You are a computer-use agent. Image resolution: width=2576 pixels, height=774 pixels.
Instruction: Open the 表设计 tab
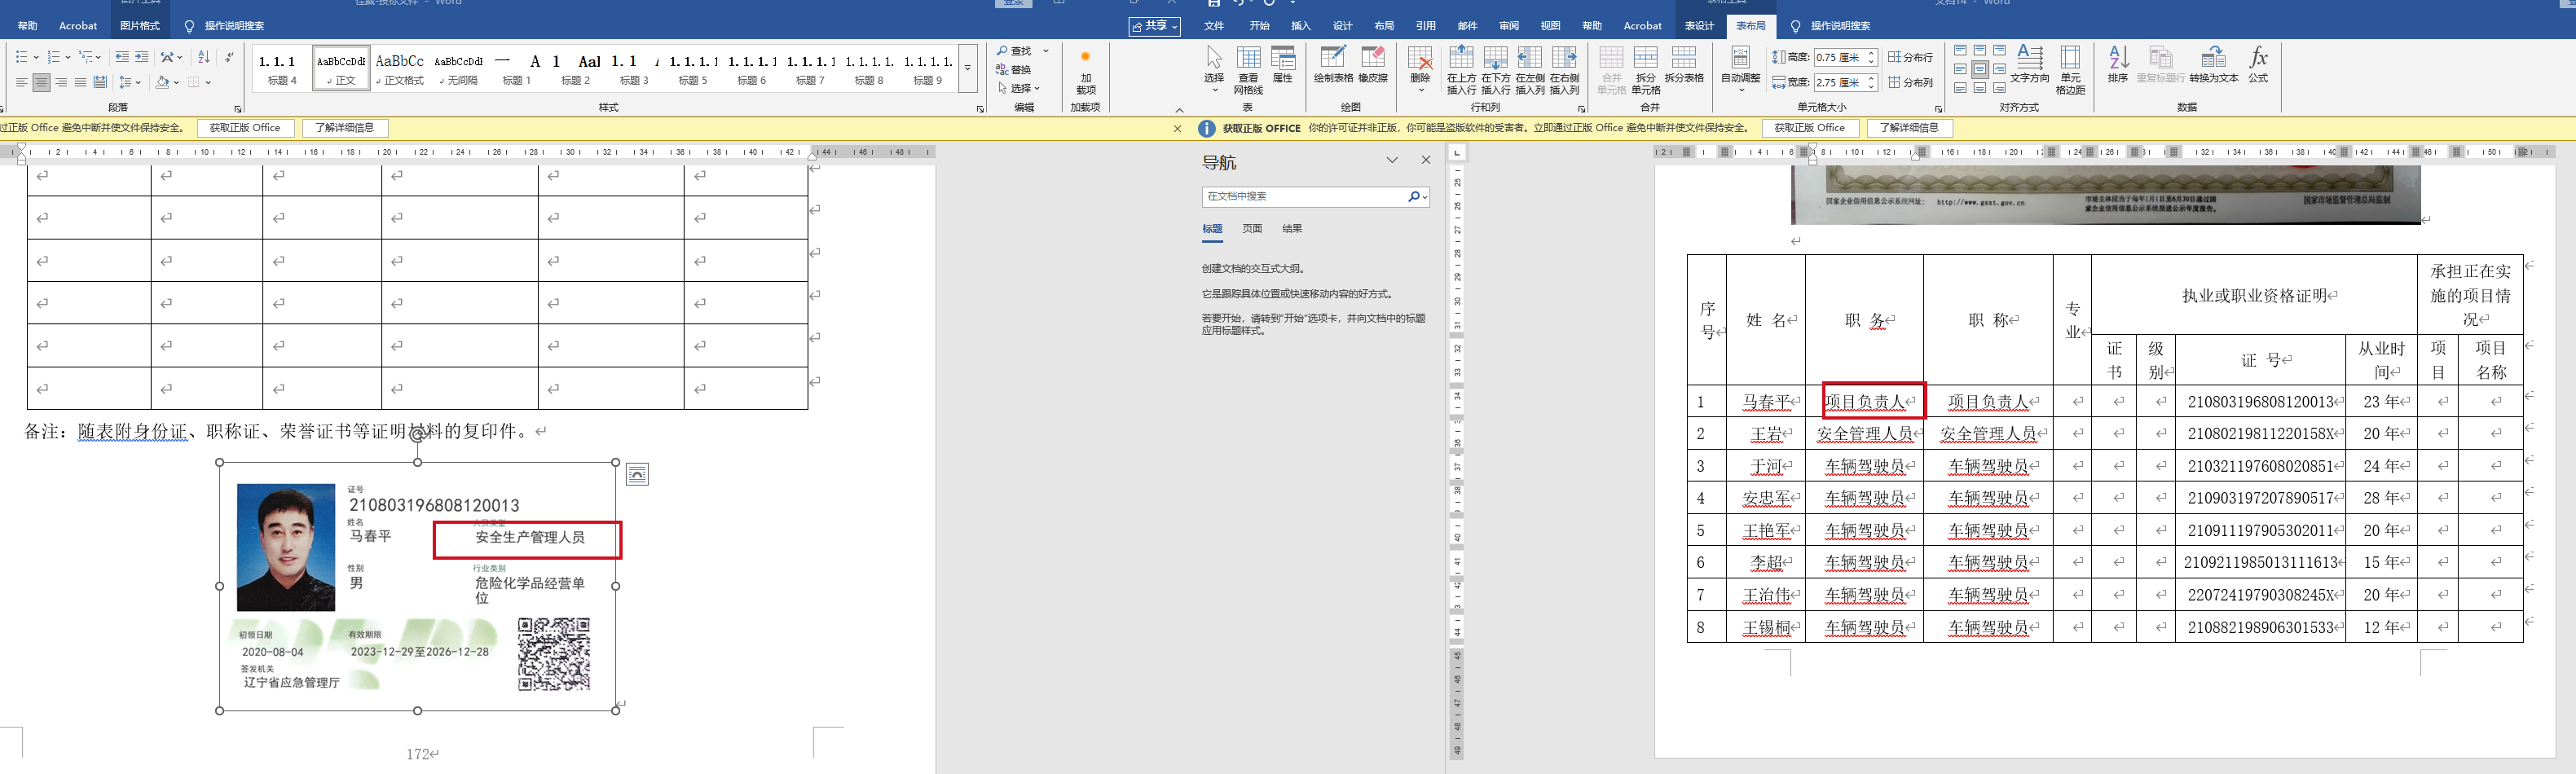[x=1699, y=26]
